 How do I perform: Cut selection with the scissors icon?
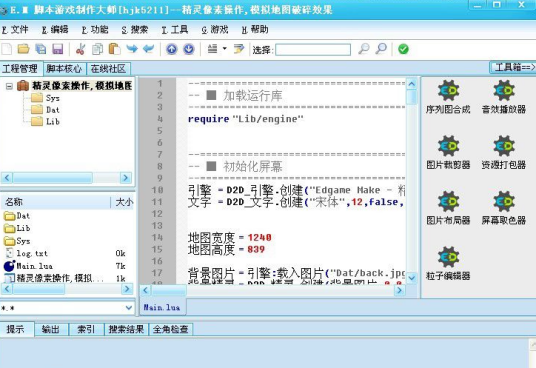tap(80, 49)
